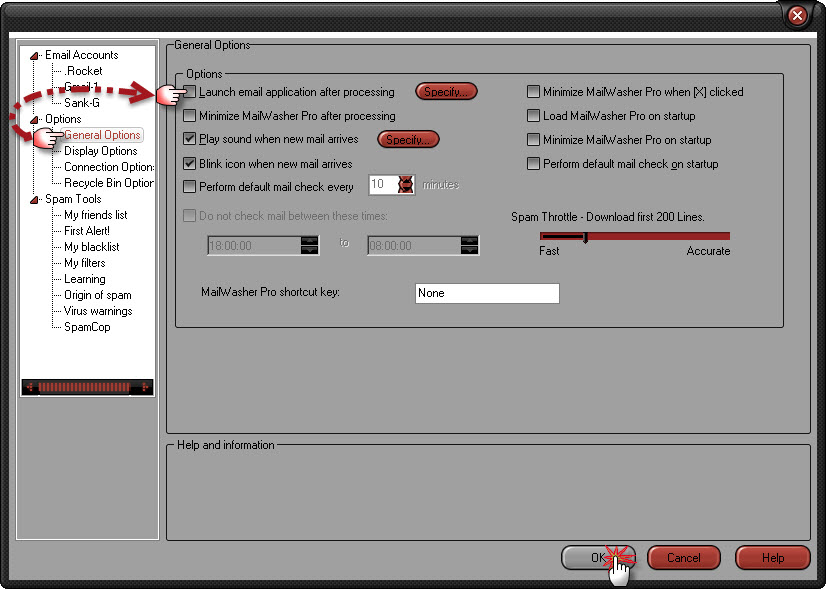Select the .Rocket email account
The width and height of the screenshot is (826, 589).
(x=83, y=71)
